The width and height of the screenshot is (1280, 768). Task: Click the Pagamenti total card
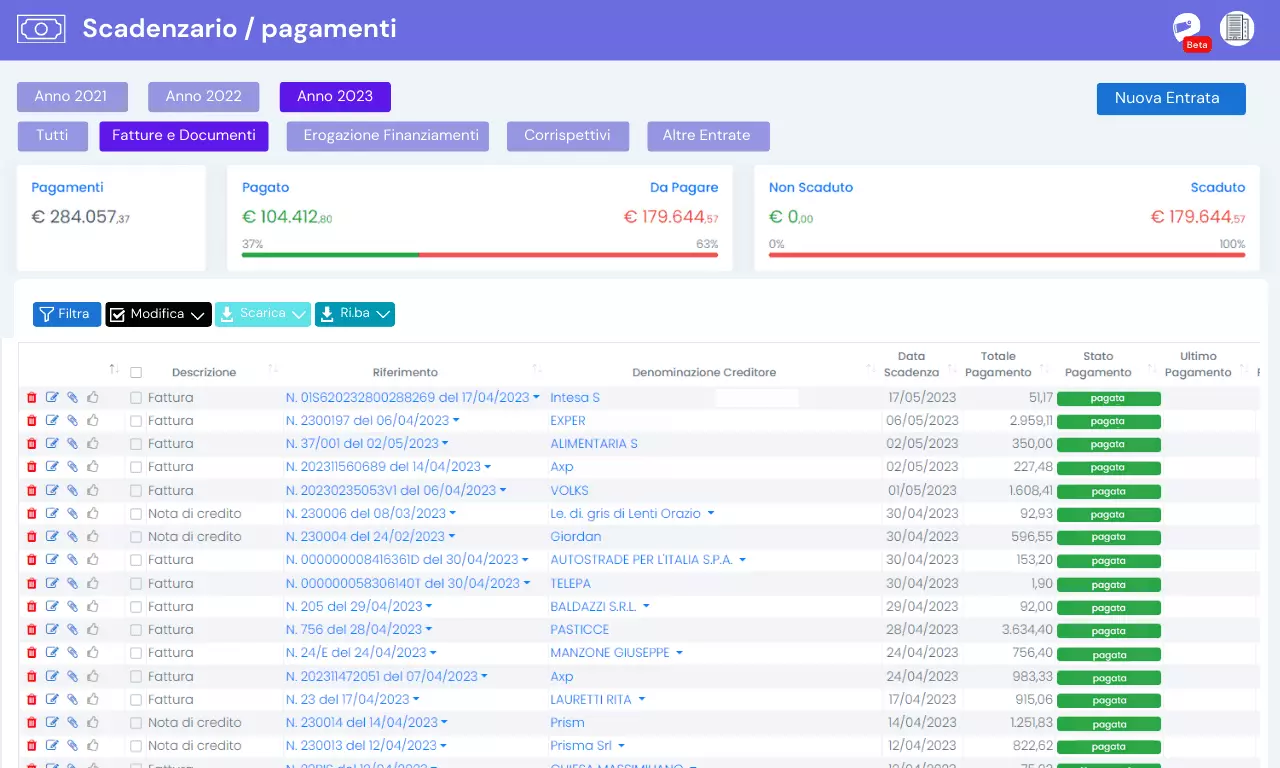pos(111,218)
